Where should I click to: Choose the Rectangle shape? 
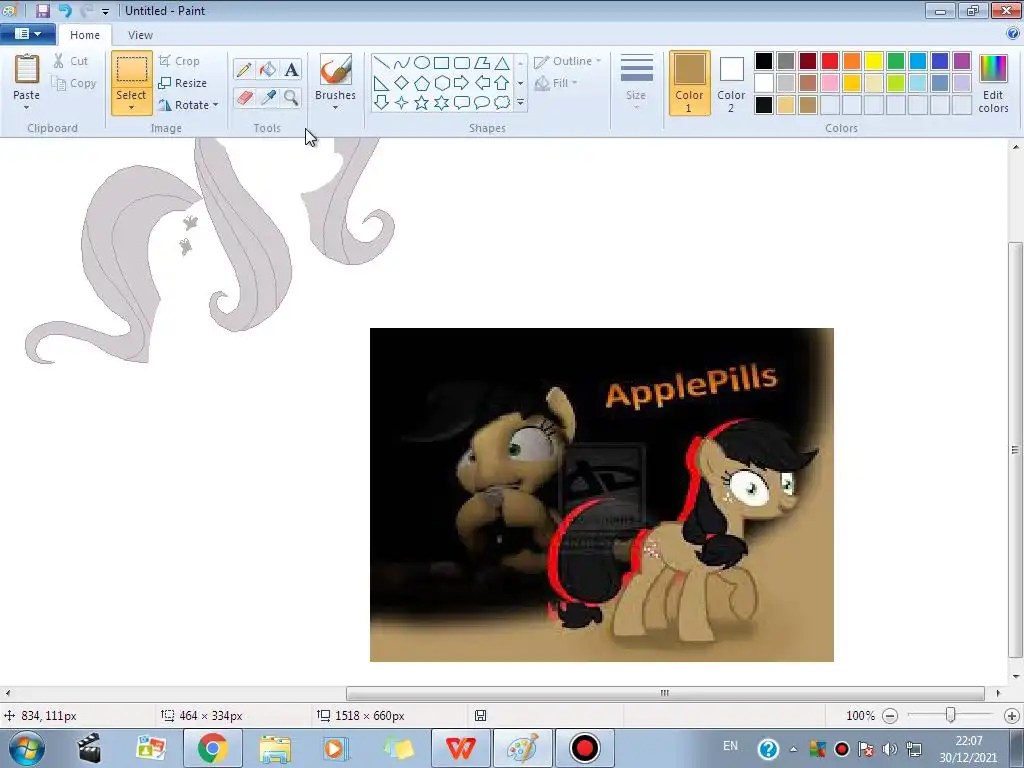coord(441,63)
